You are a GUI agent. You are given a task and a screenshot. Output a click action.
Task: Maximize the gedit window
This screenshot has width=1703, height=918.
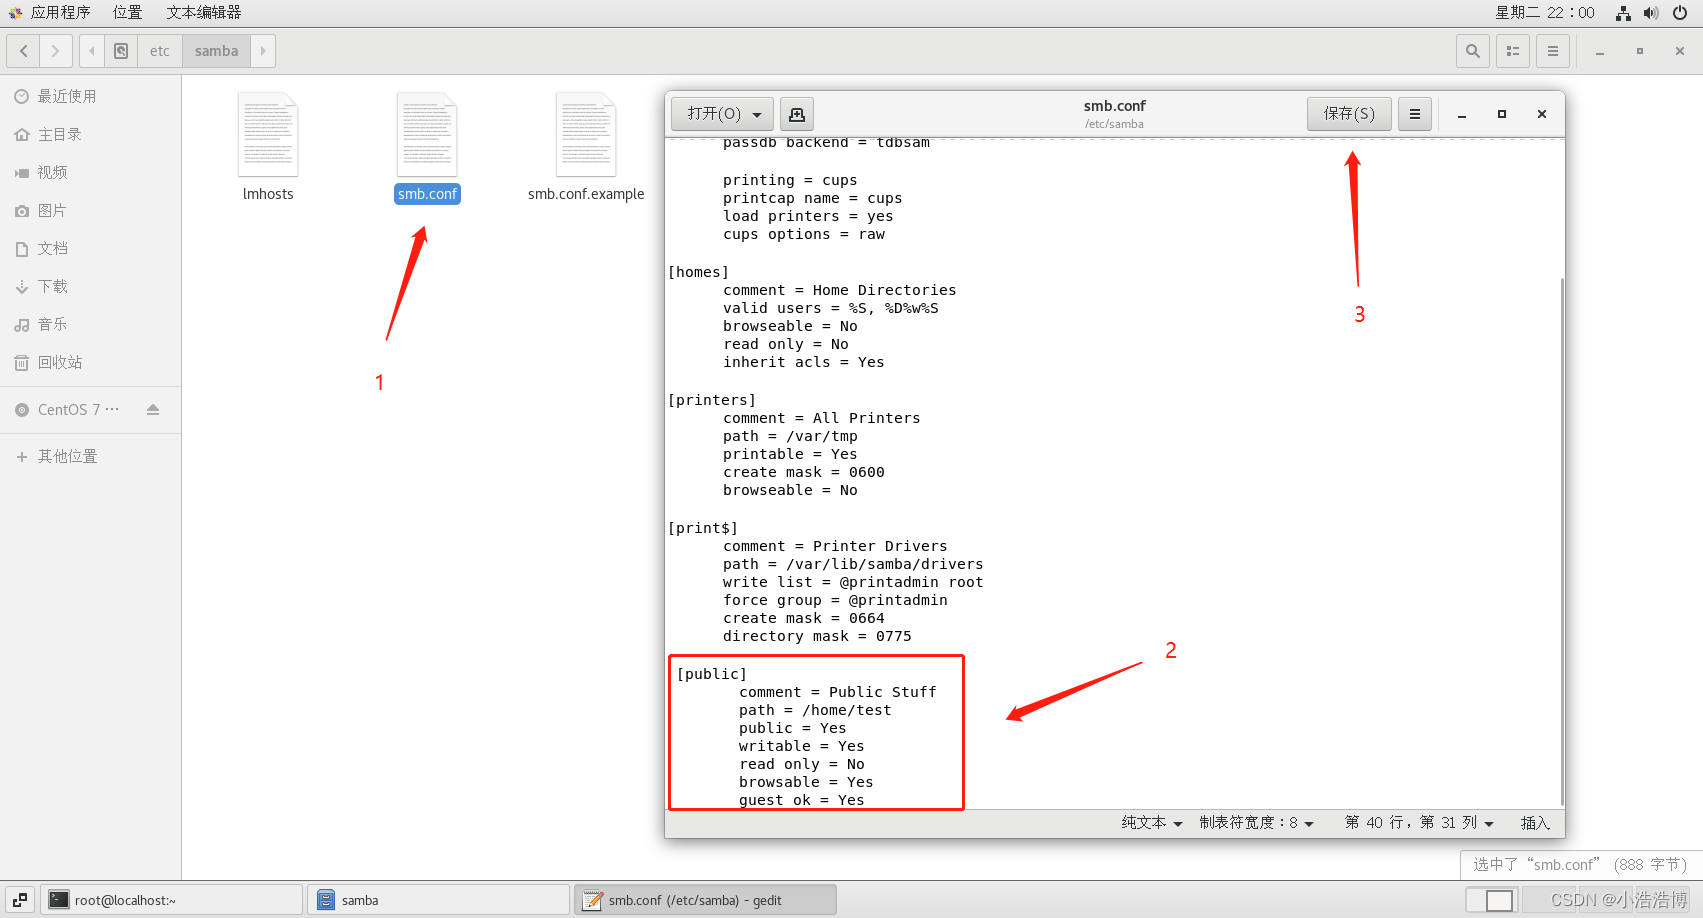1502,114
